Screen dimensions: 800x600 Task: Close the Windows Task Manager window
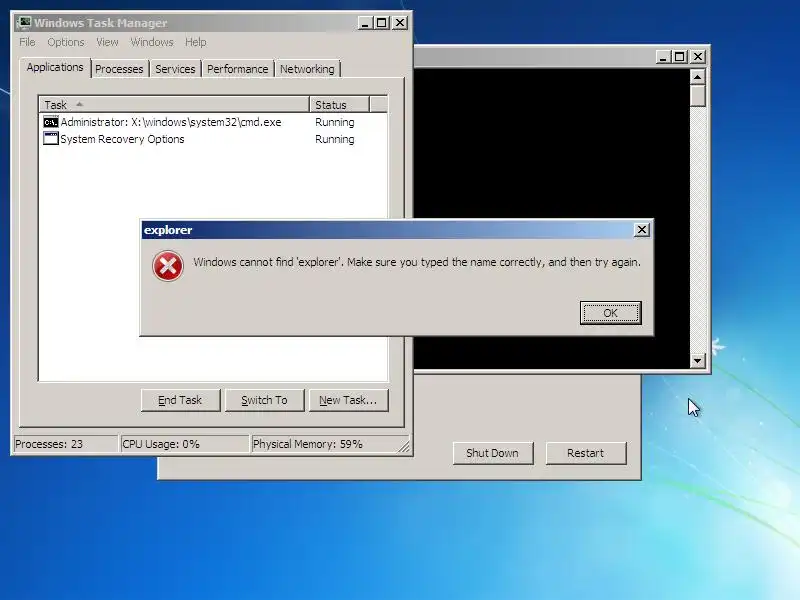click(x=401, y=22)
